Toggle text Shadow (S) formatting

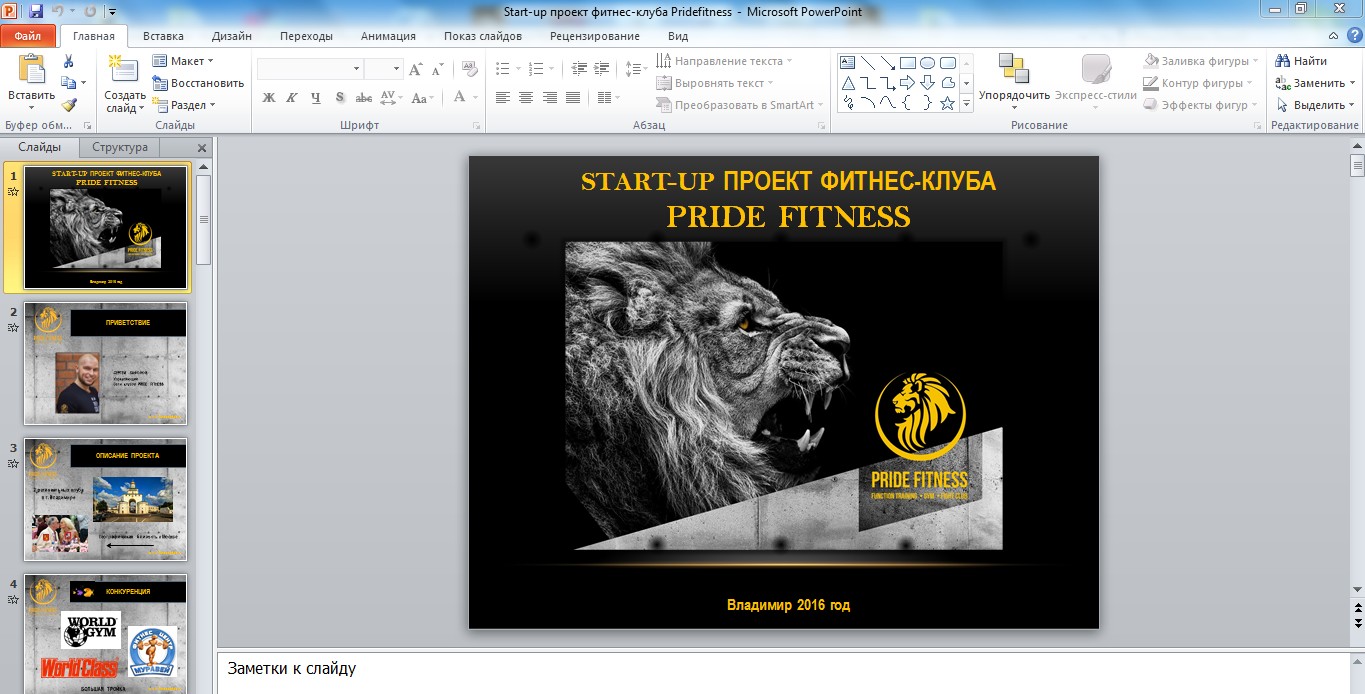(x=340, y=97)
